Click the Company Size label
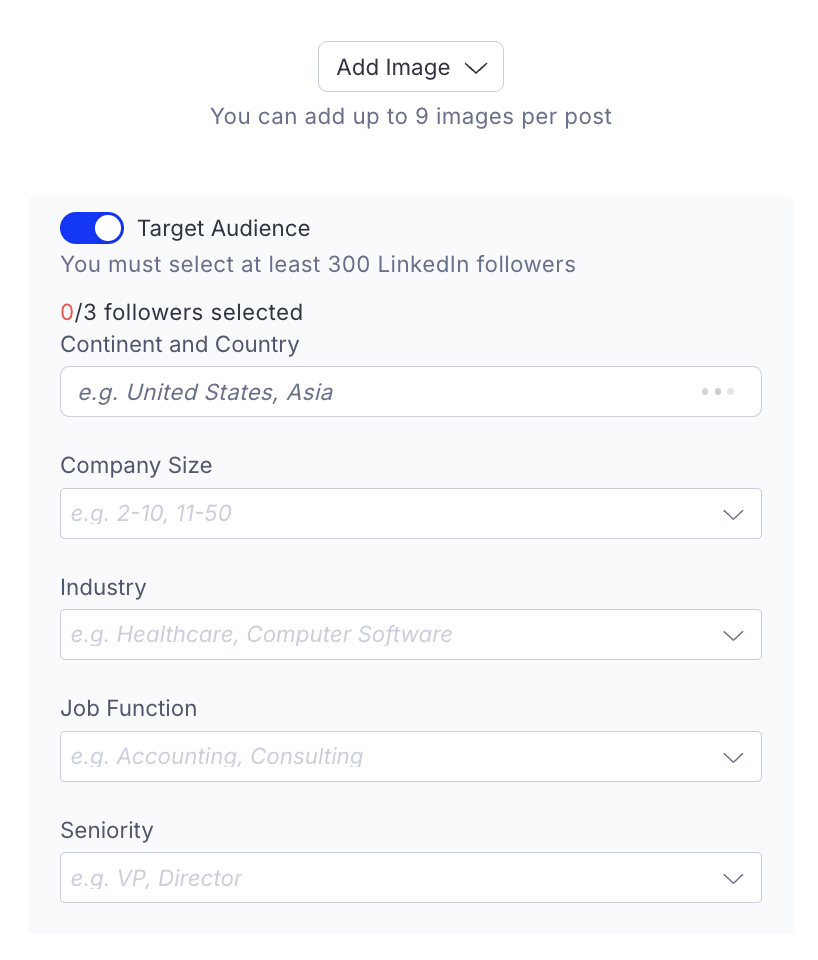 pos(136,465)
